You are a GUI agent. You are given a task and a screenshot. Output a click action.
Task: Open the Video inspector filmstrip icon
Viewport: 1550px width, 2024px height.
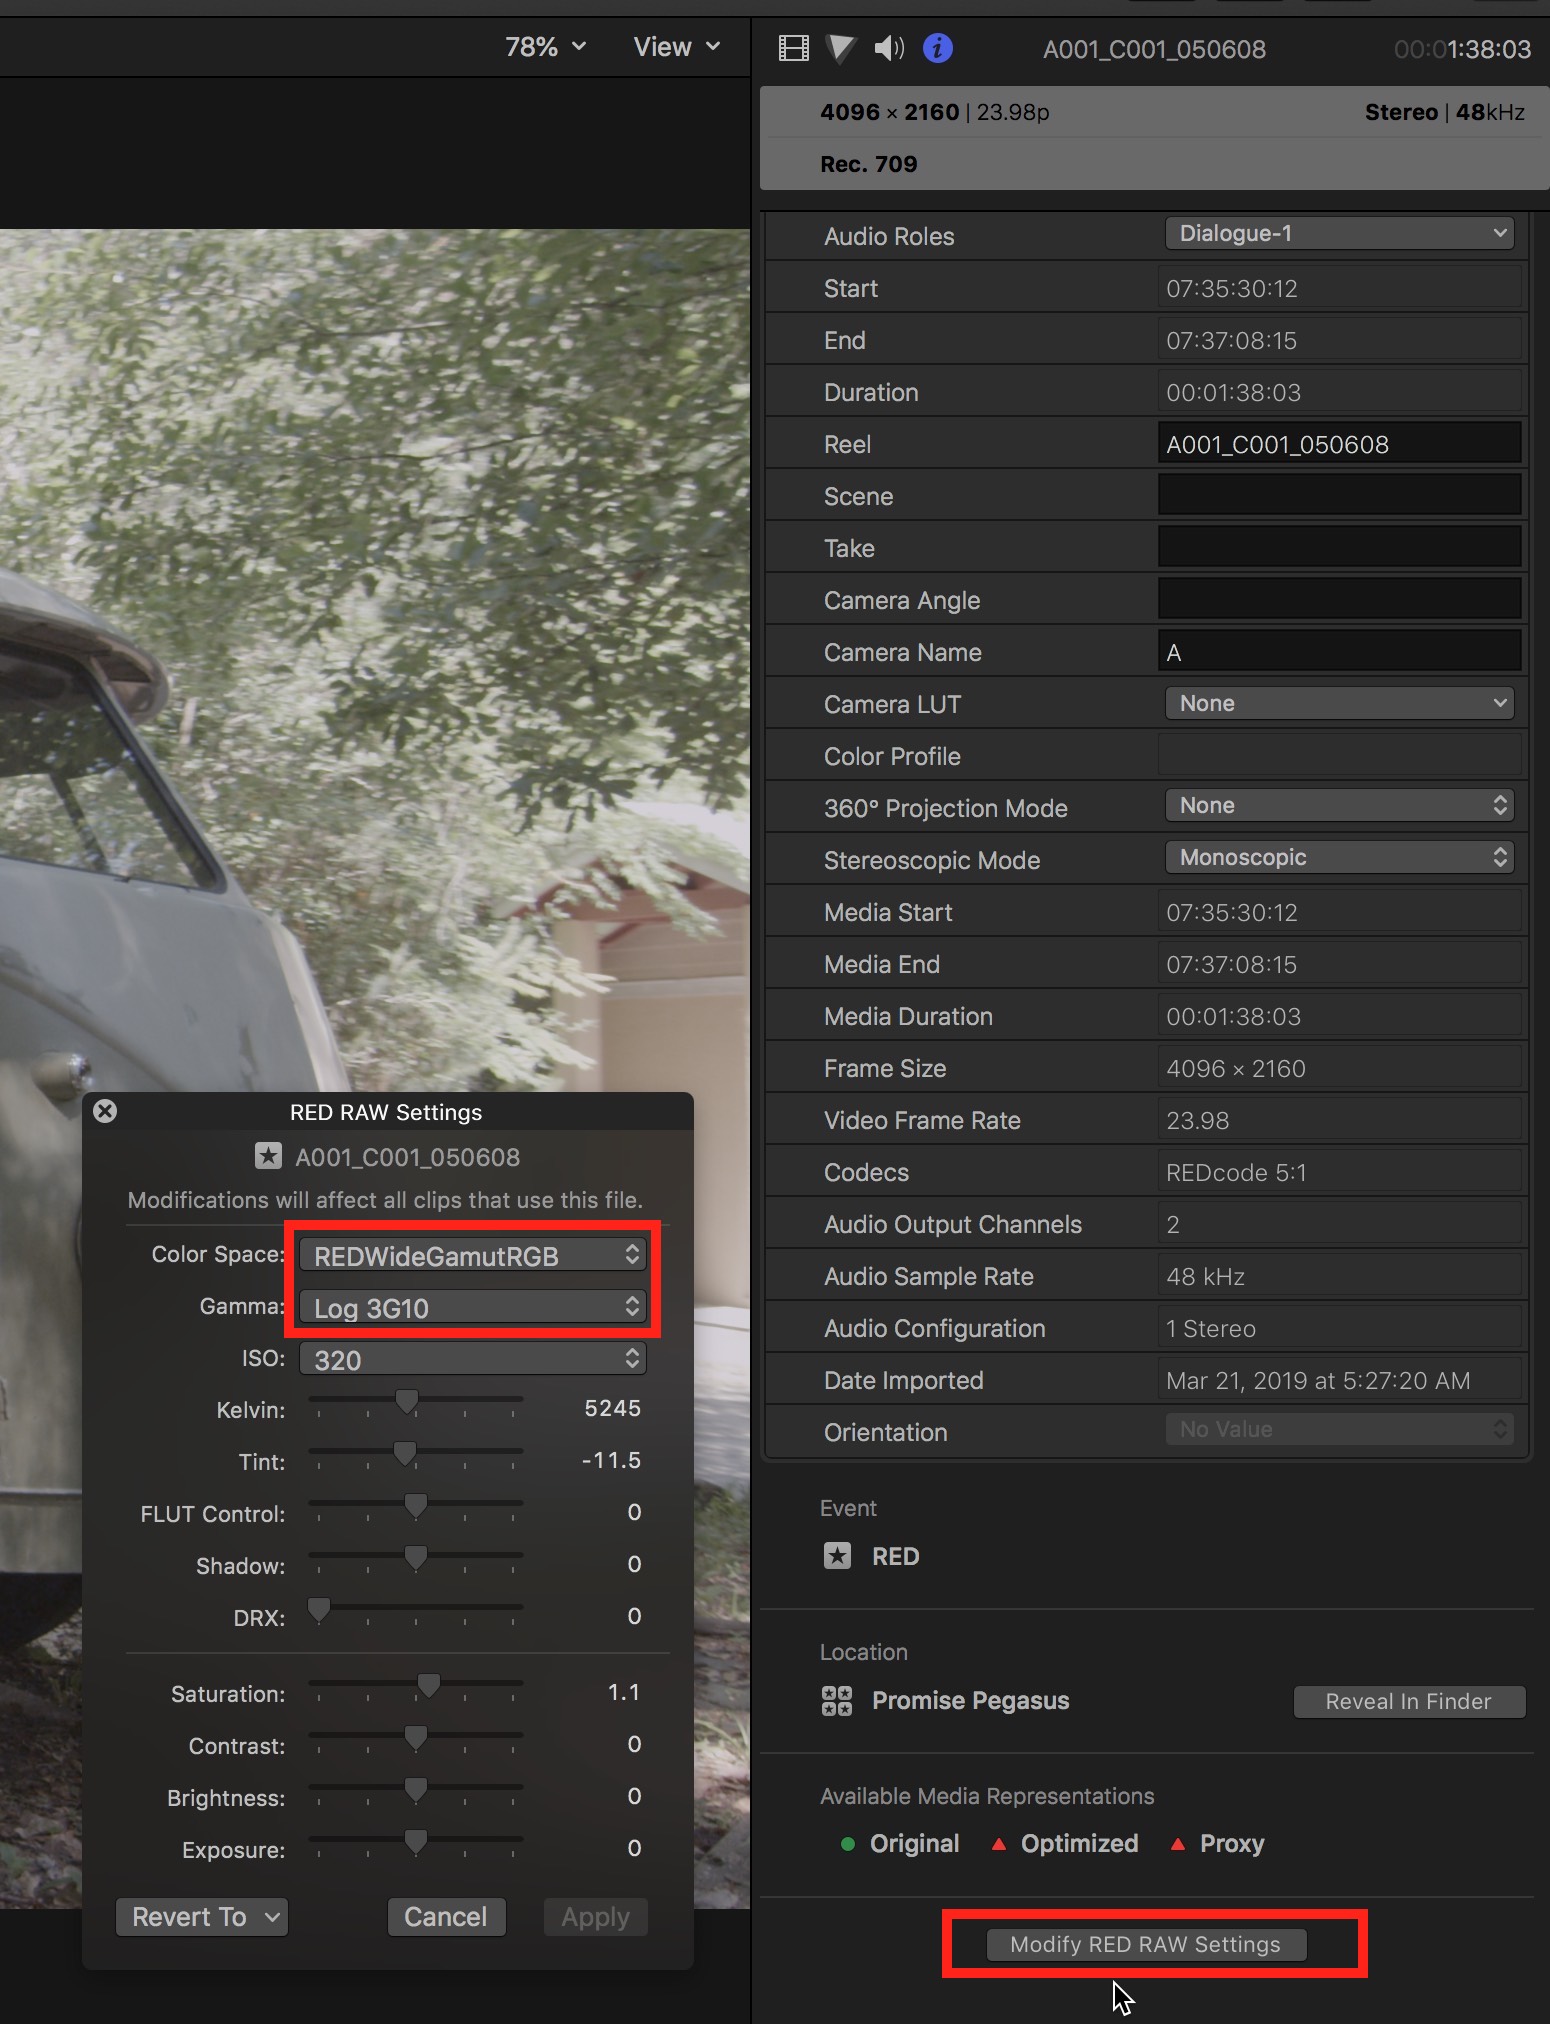pyautogui.click(x=793, y=48)
